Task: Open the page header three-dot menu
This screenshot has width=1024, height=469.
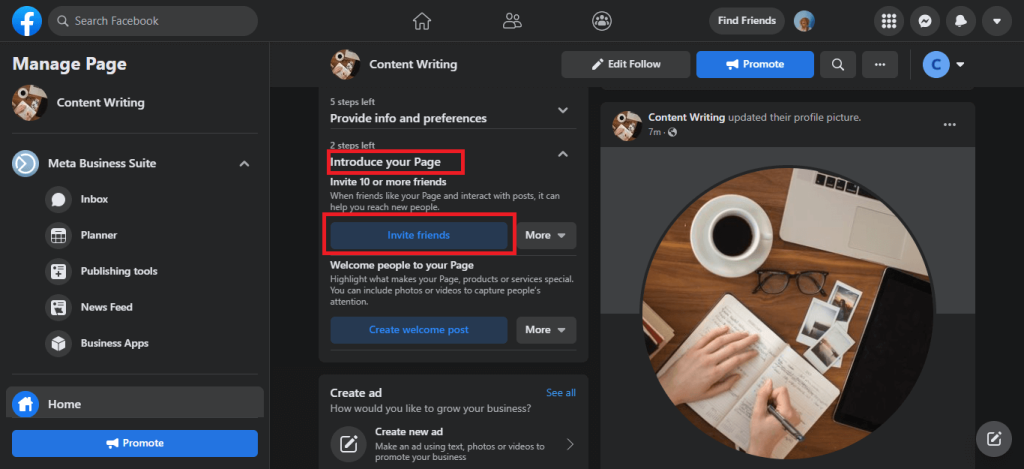Action: coord(880,64)
